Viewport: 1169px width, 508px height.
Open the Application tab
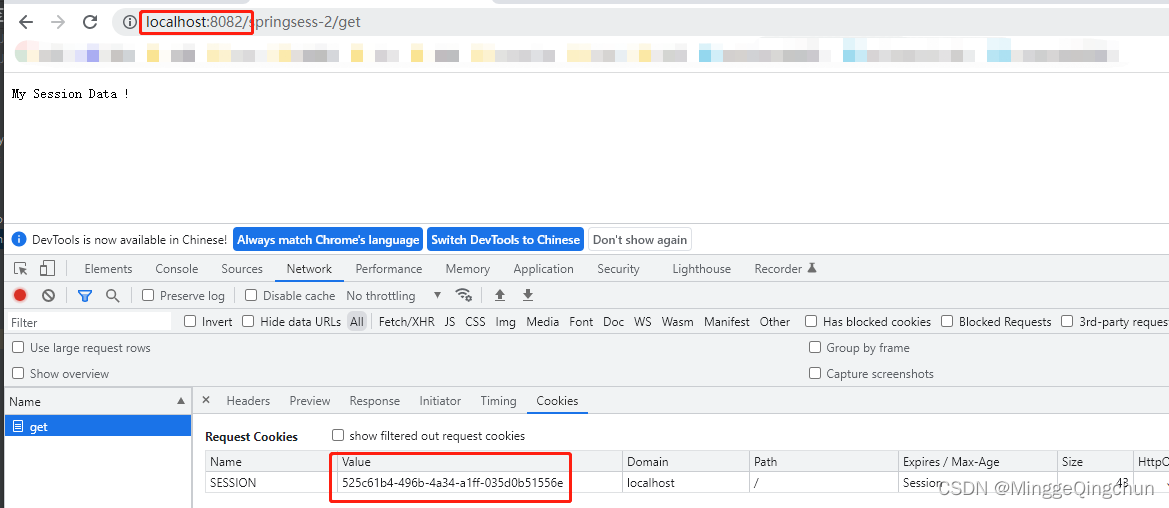click(x=543, y=269)
